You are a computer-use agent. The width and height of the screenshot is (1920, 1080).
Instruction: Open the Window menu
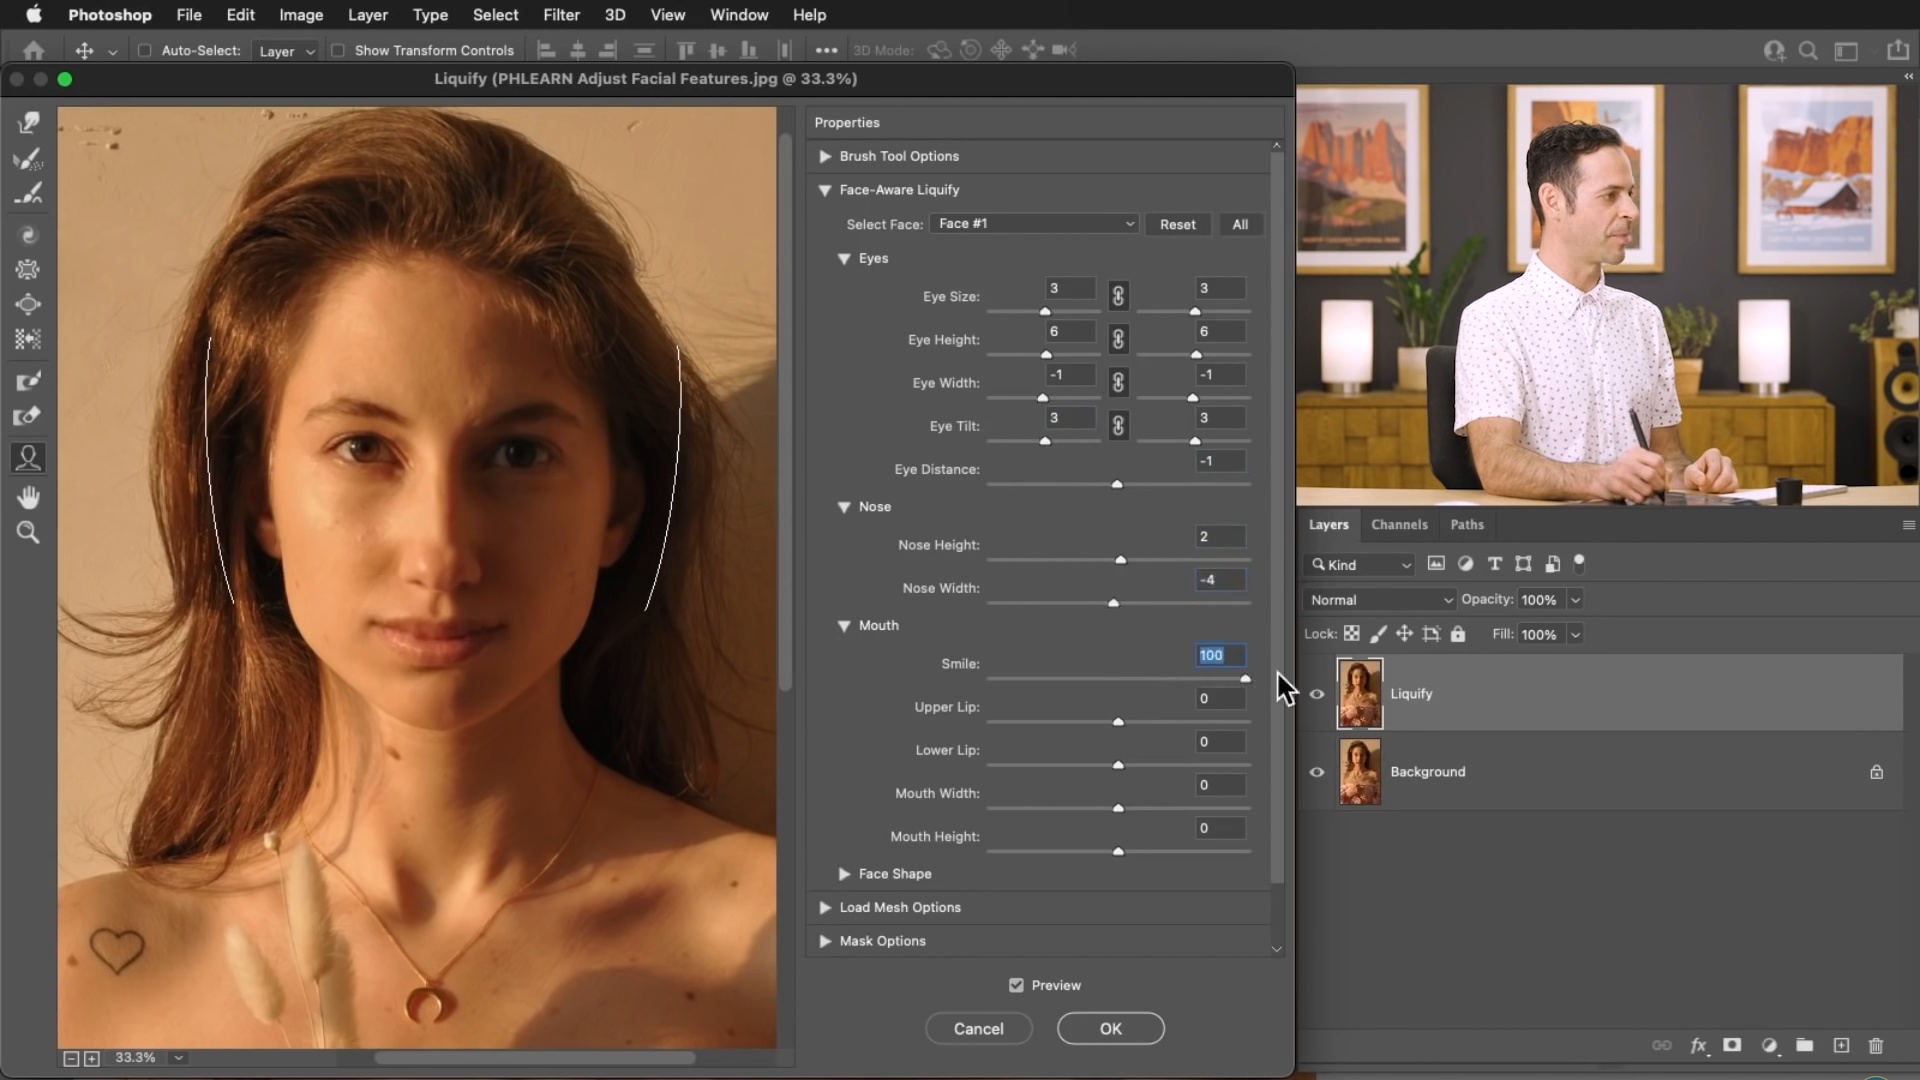click(739, 15)
